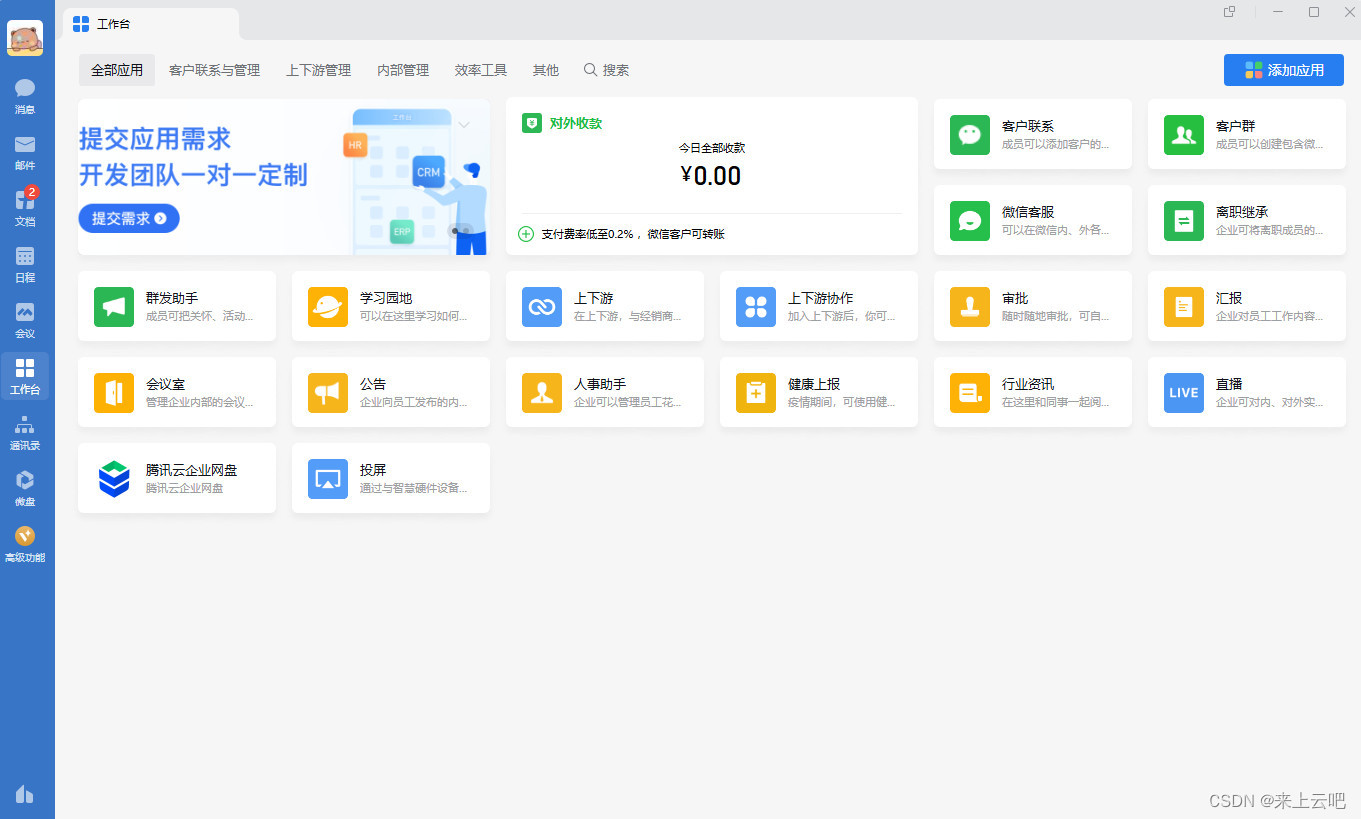
Task: Switch to the 效率工具 tab
Action: 481,70
